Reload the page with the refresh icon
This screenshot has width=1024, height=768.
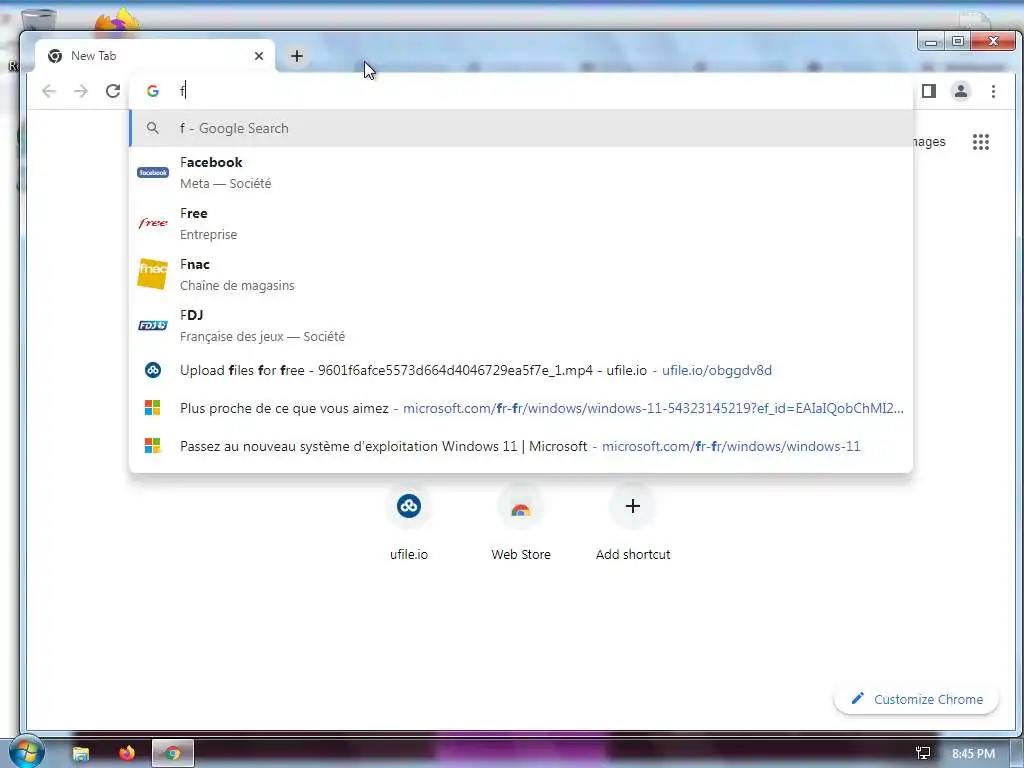click(113, 91)
